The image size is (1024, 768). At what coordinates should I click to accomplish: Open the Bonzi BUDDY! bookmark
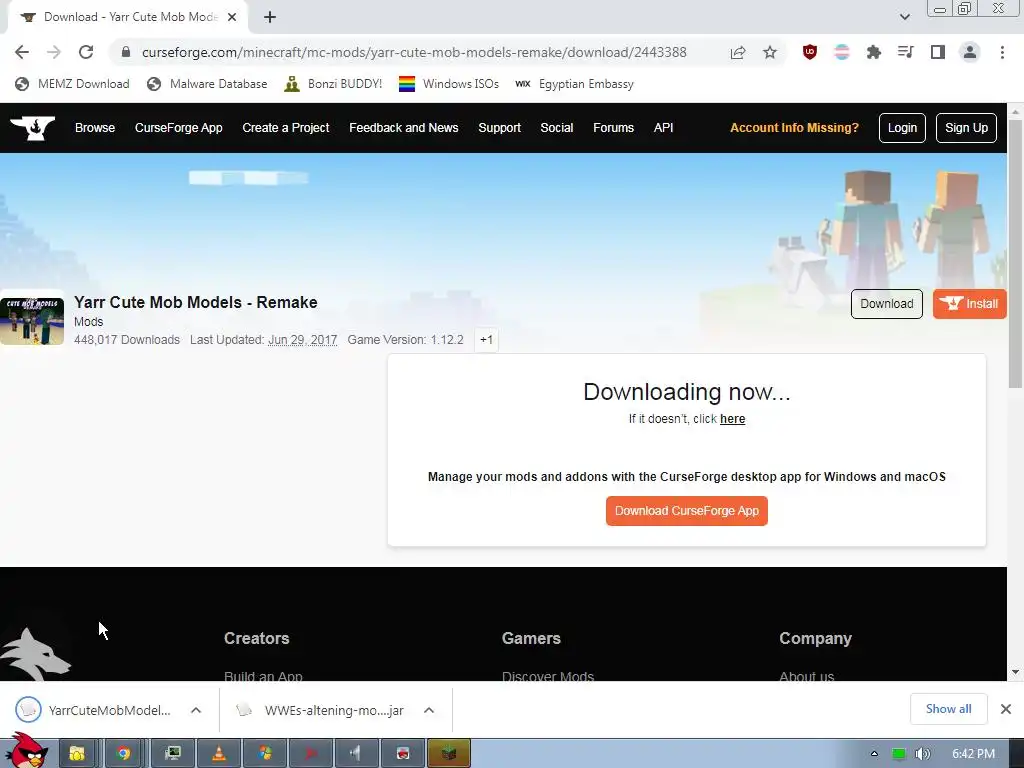[x=333, y=84]
